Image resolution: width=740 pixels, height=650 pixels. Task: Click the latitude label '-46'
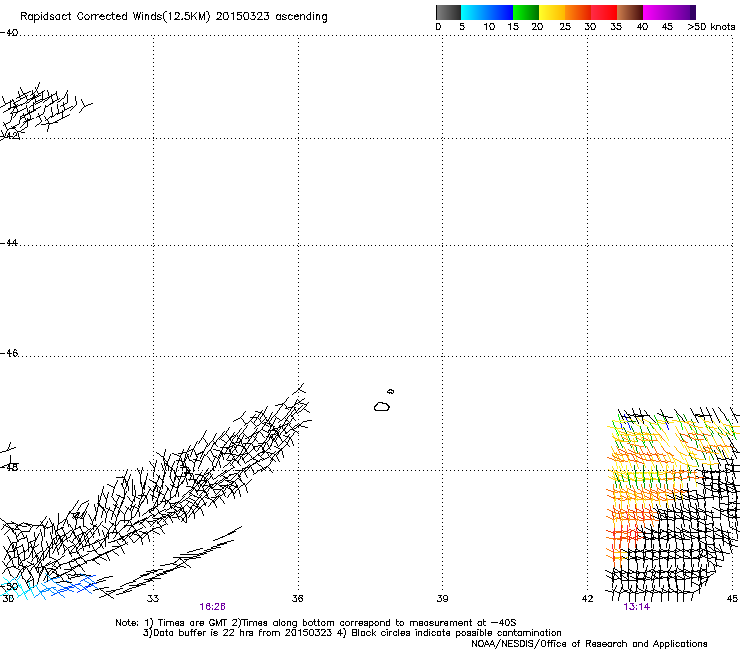click(x=9, y=353)
